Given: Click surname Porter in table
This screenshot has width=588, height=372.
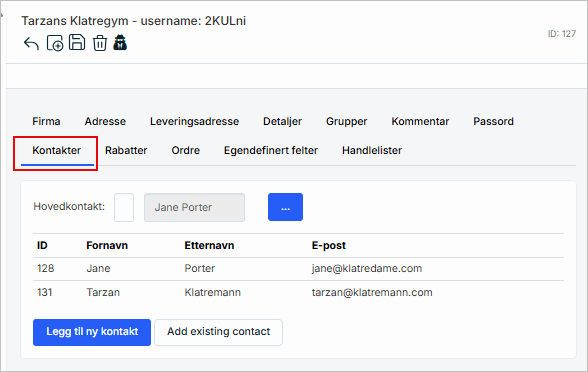Looking at the screenshot, I should [x=200, y=268].
